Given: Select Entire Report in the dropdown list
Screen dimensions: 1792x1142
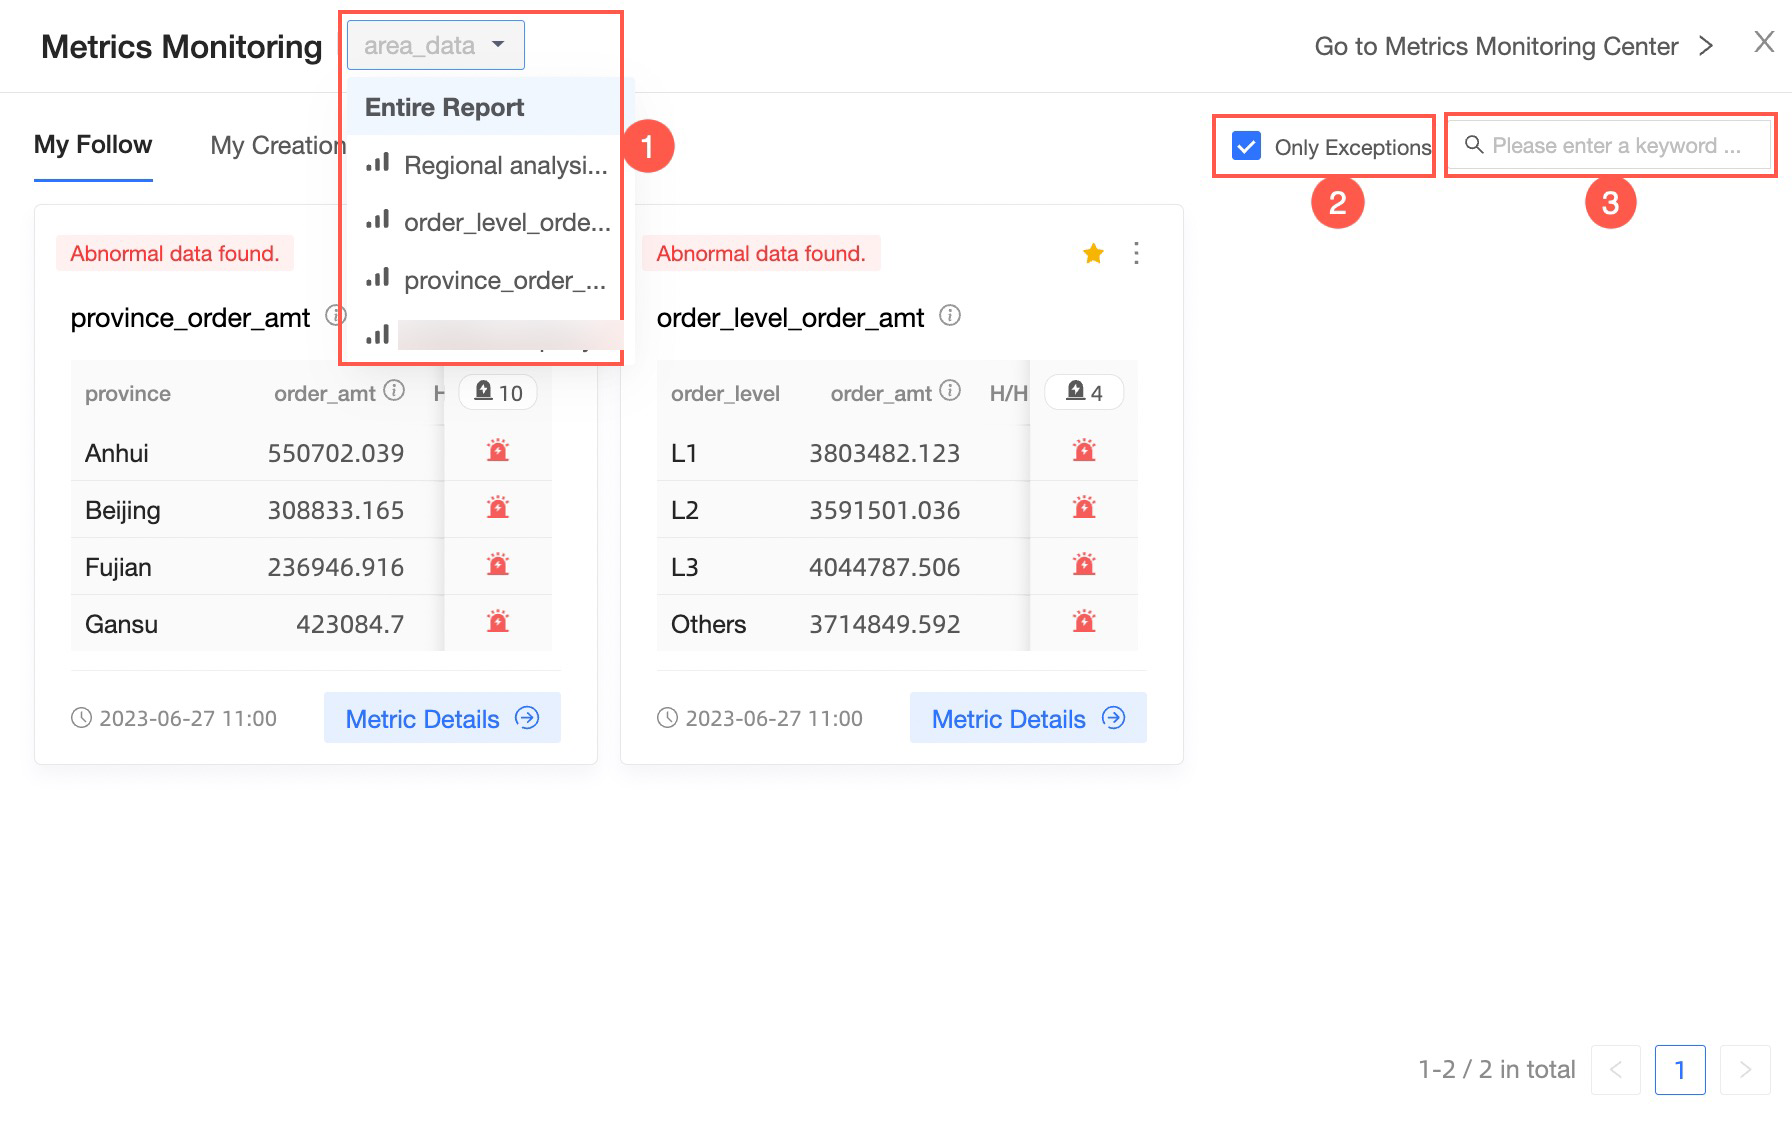Looking at the screenshot, I should click(x=482, y=107).
